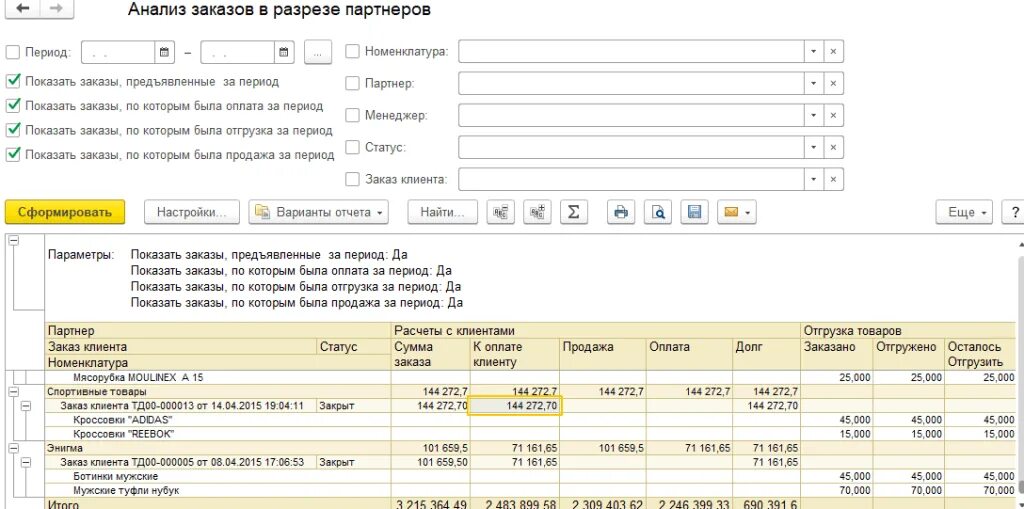
Task: Uncheck 'была оплата за период' option
Action: [12, 105]
